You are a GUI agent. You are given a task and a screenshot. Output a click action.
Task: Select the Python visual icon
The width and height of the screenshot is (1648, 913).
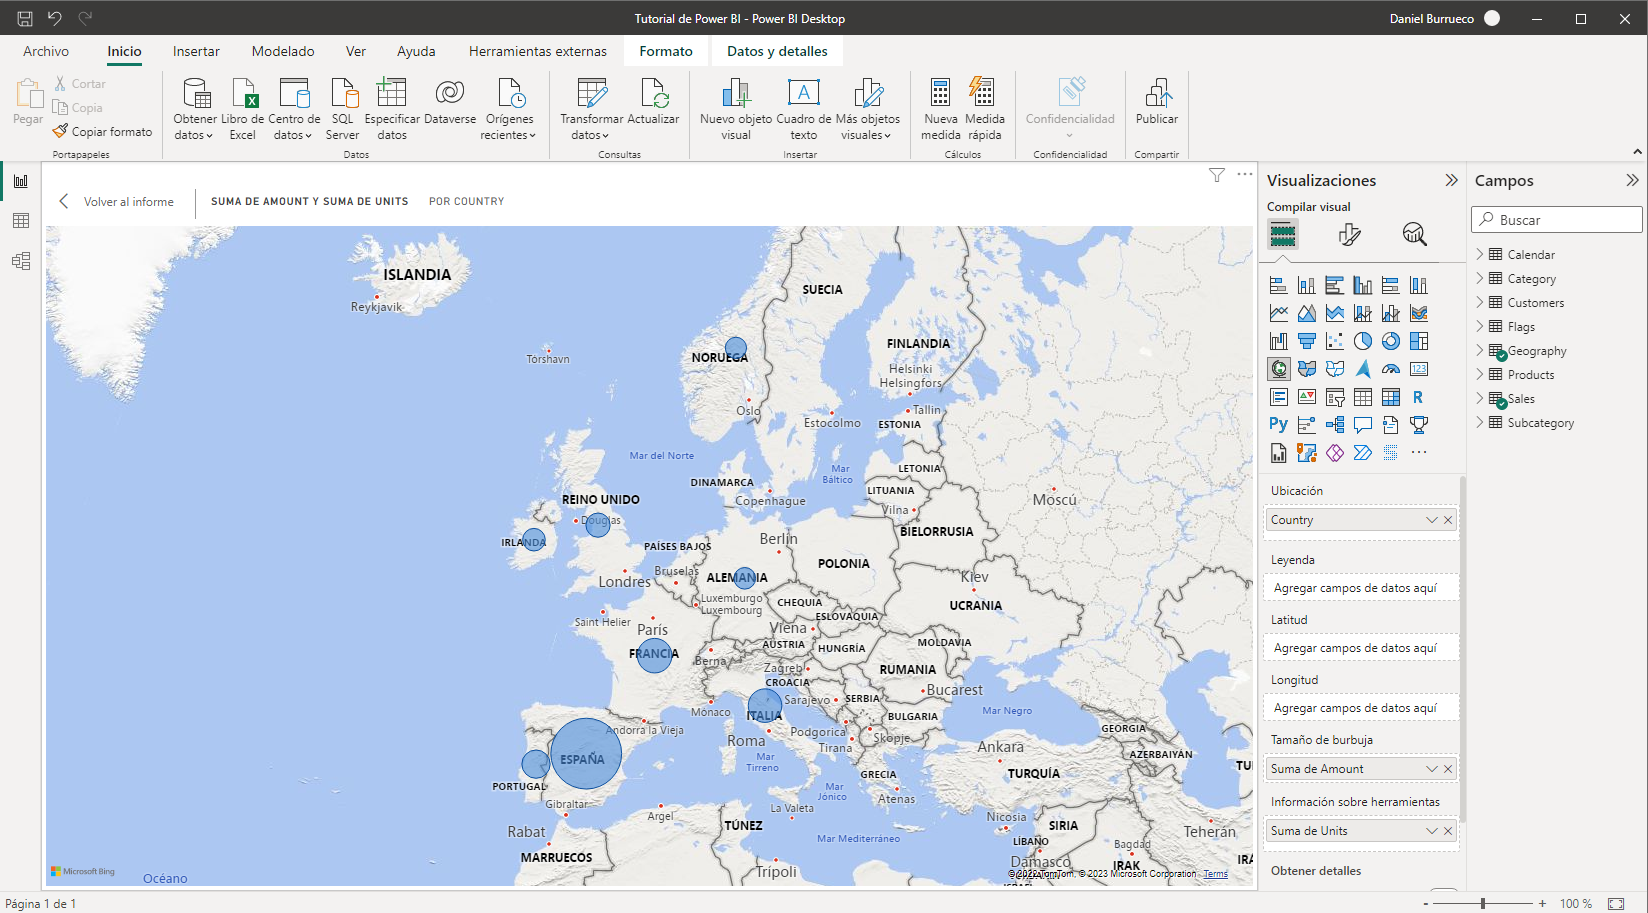point(1278,424)
